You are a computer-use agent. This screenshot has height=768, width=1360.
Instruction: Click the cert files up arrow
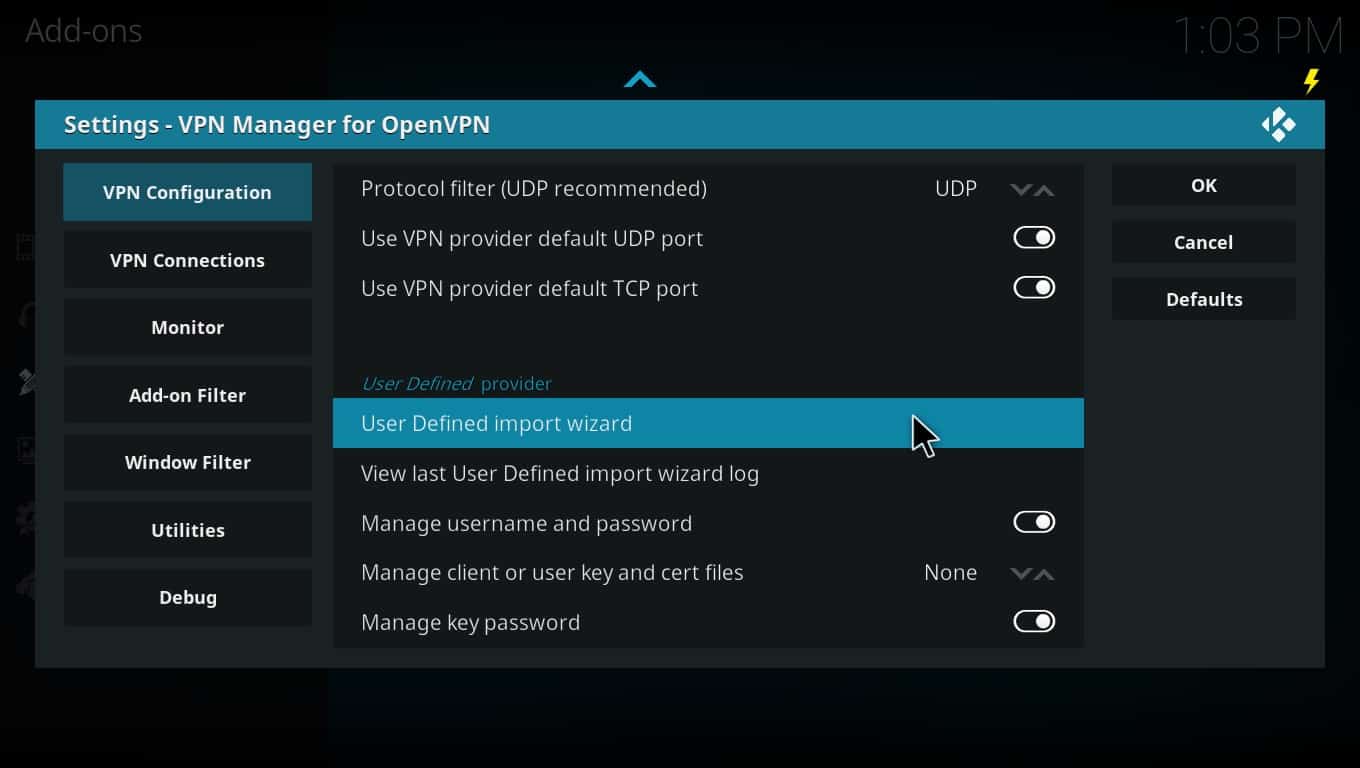pyautogui.click(x=1044, y=573)
